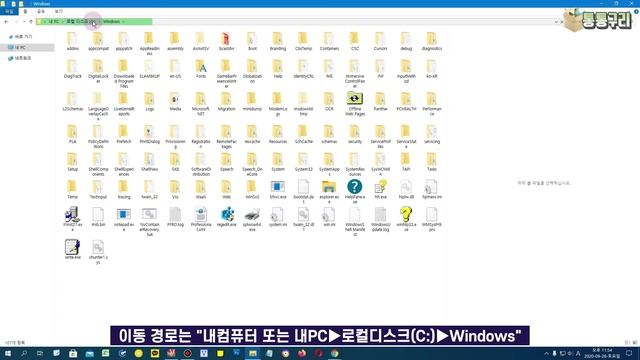The width and height of the screenshot is (640, 360).
Task: Open the Windows Start menu
Action: 8,353
